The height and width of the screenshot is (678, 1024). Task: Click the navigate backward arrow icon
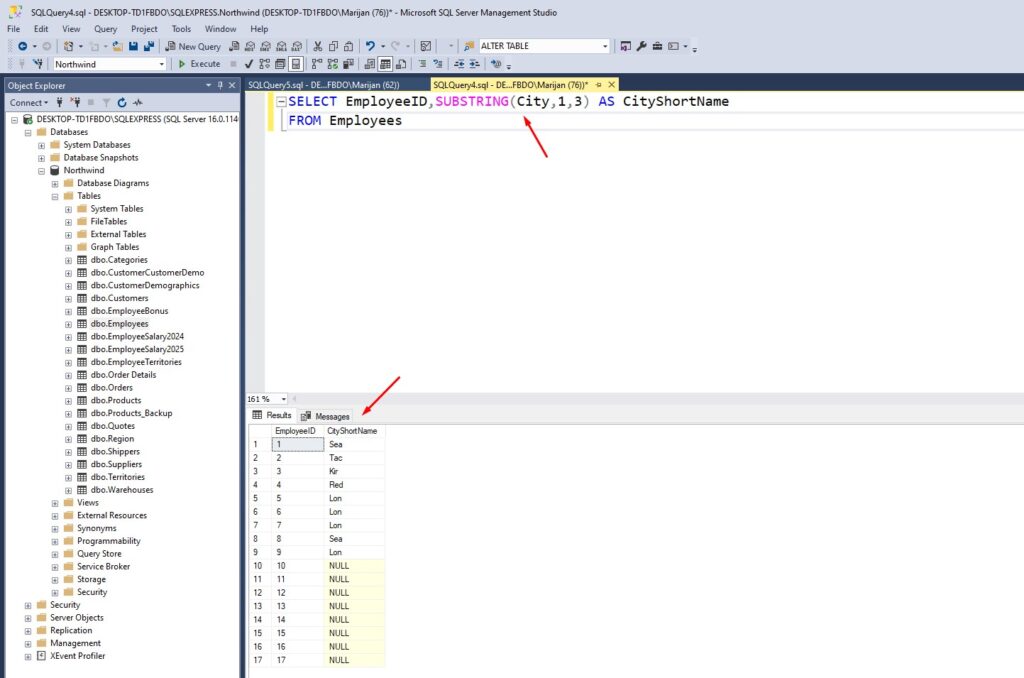[x=22, y=46]
